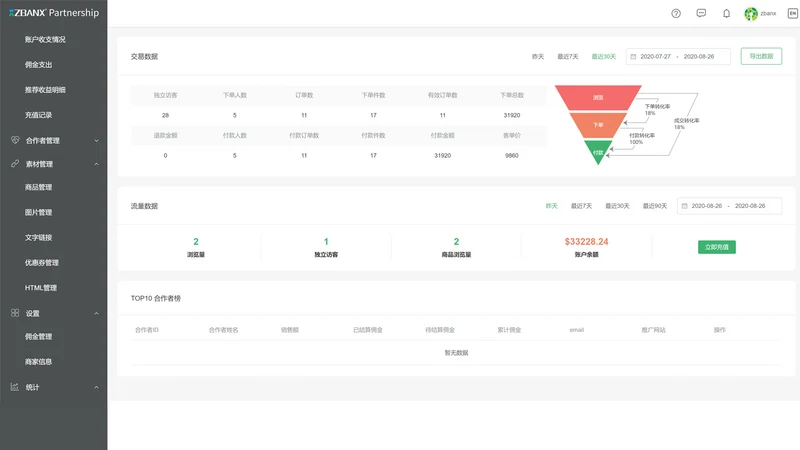The image size is (800, 450).
Task: Select 最近90天 filter in 流量数据
Action: [x=655, y=206]
